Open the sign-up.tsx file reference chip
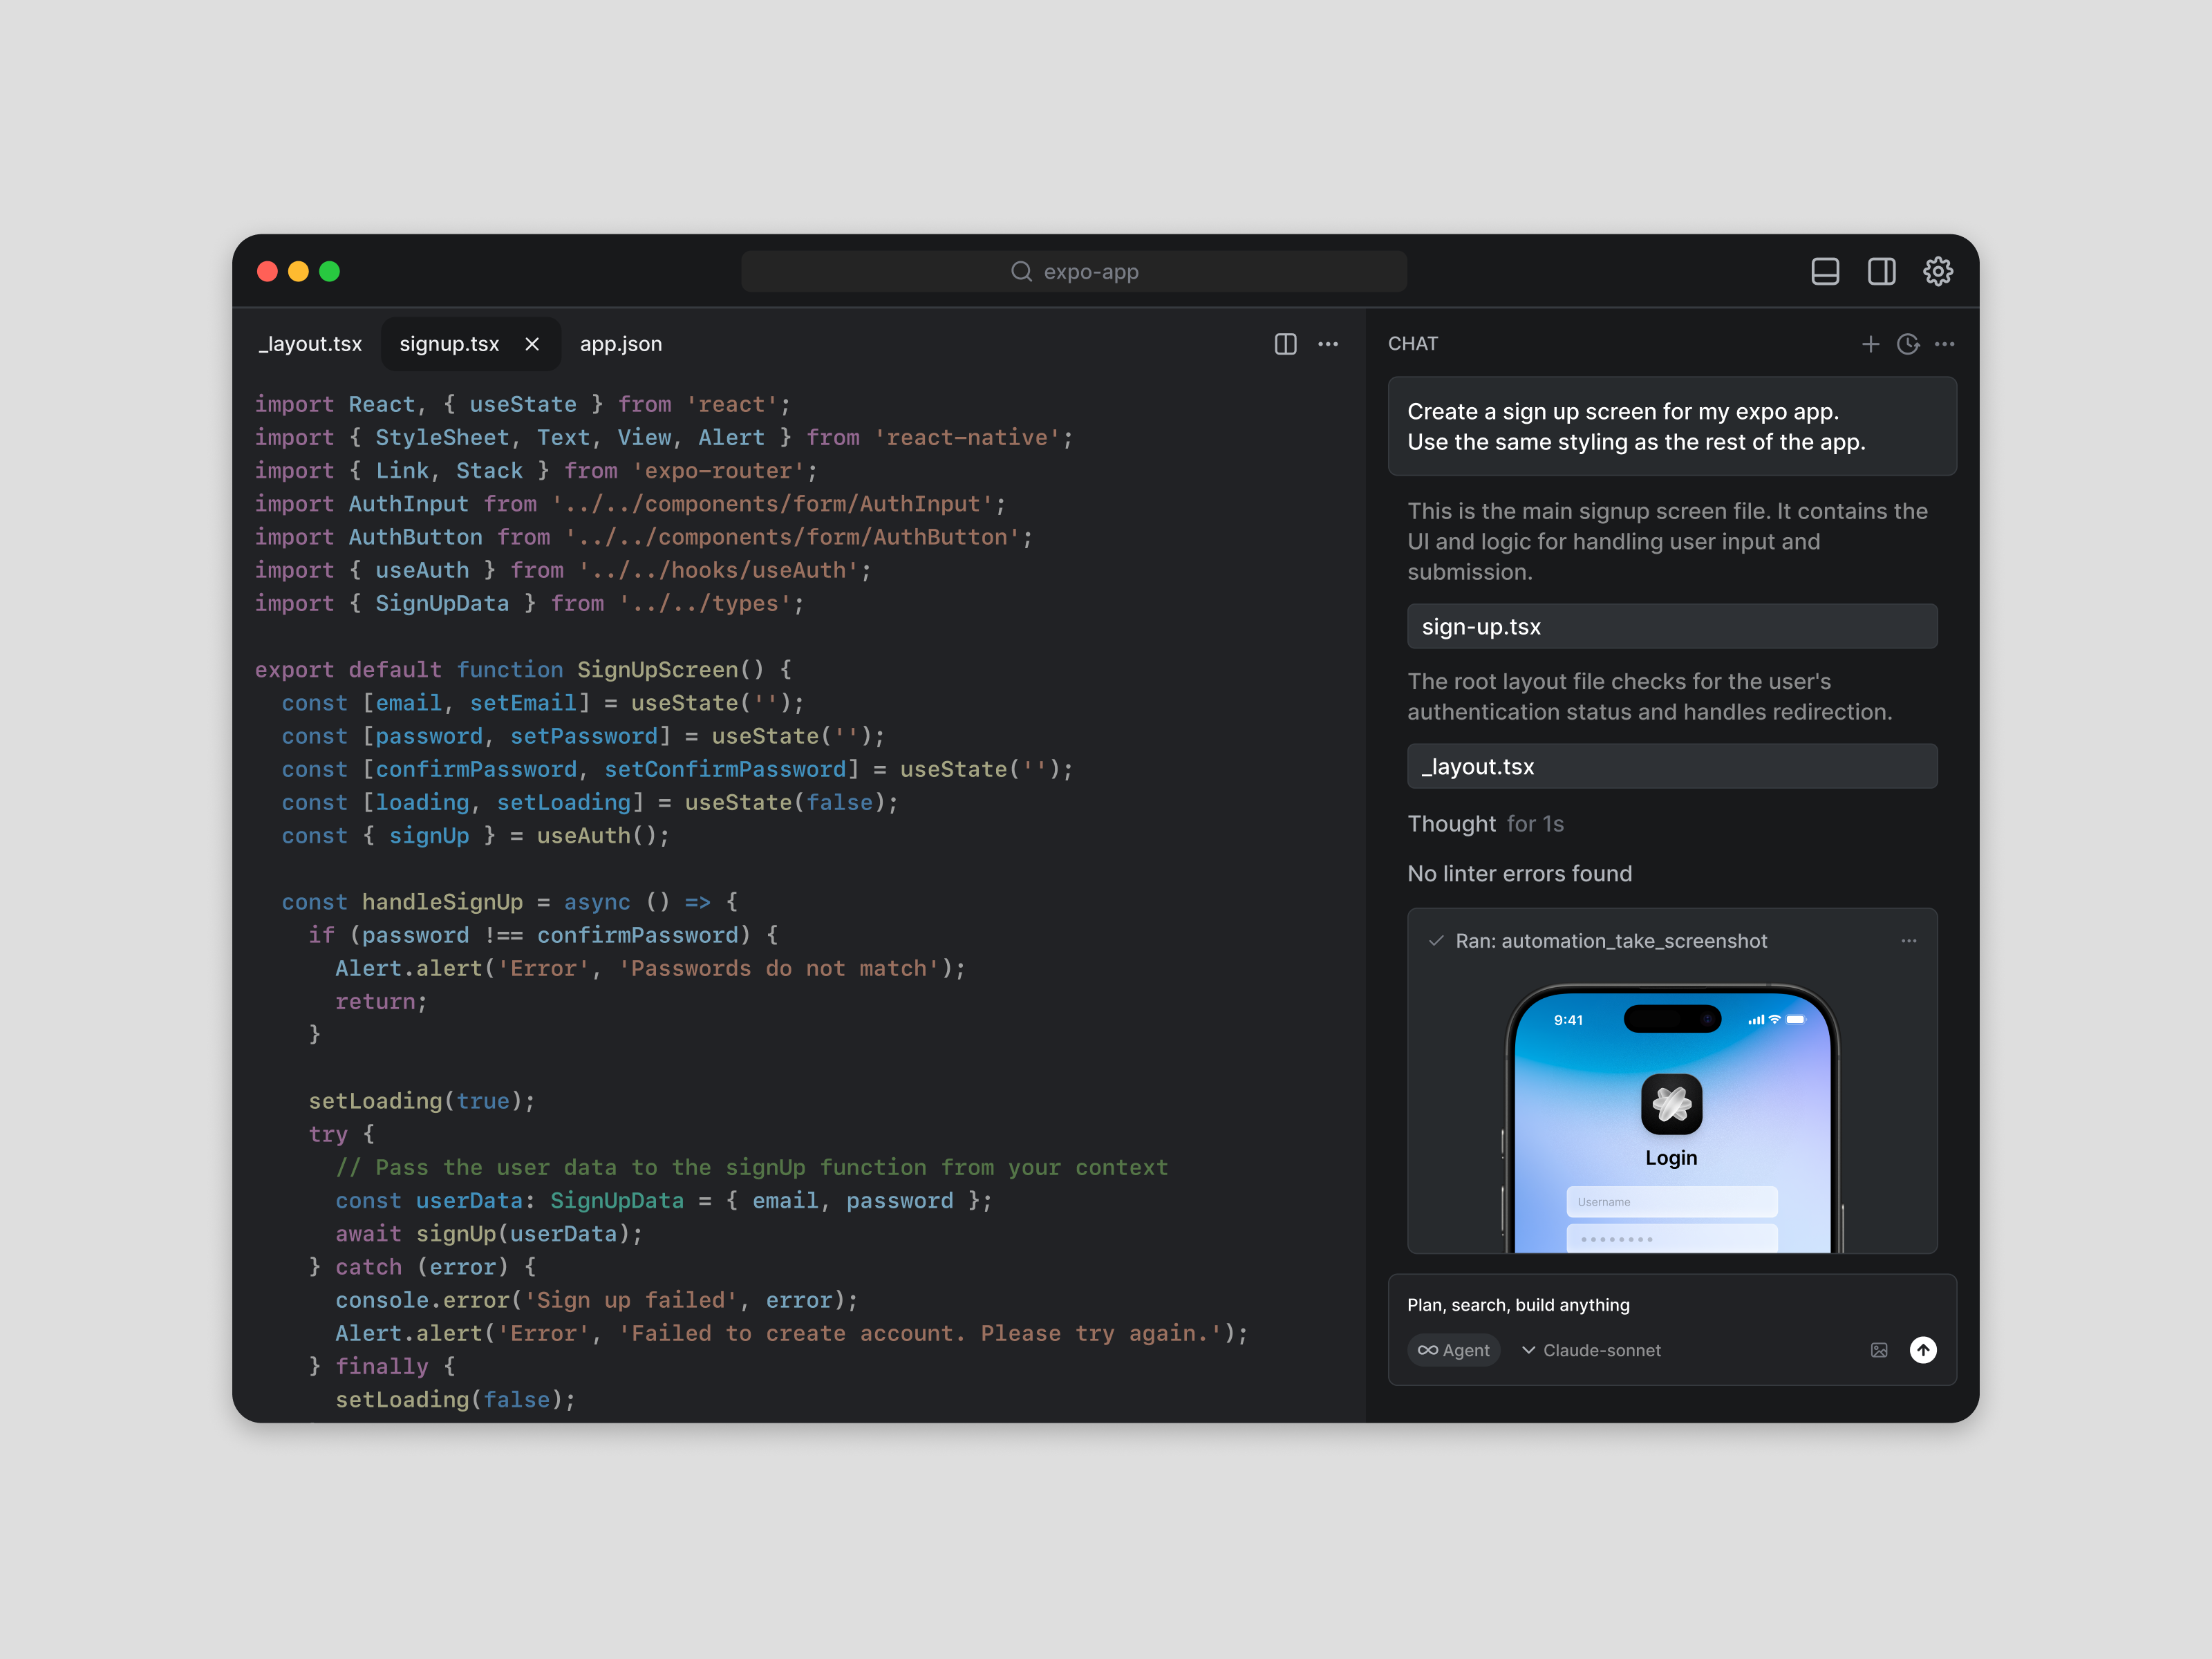 click(x=1672, y=626)
